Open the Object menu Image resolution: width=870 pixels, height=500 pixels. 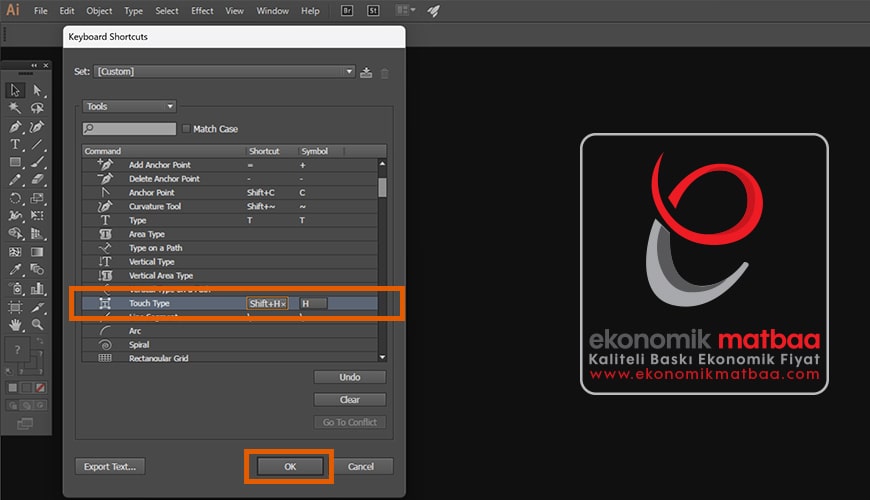tap(99, 11)
